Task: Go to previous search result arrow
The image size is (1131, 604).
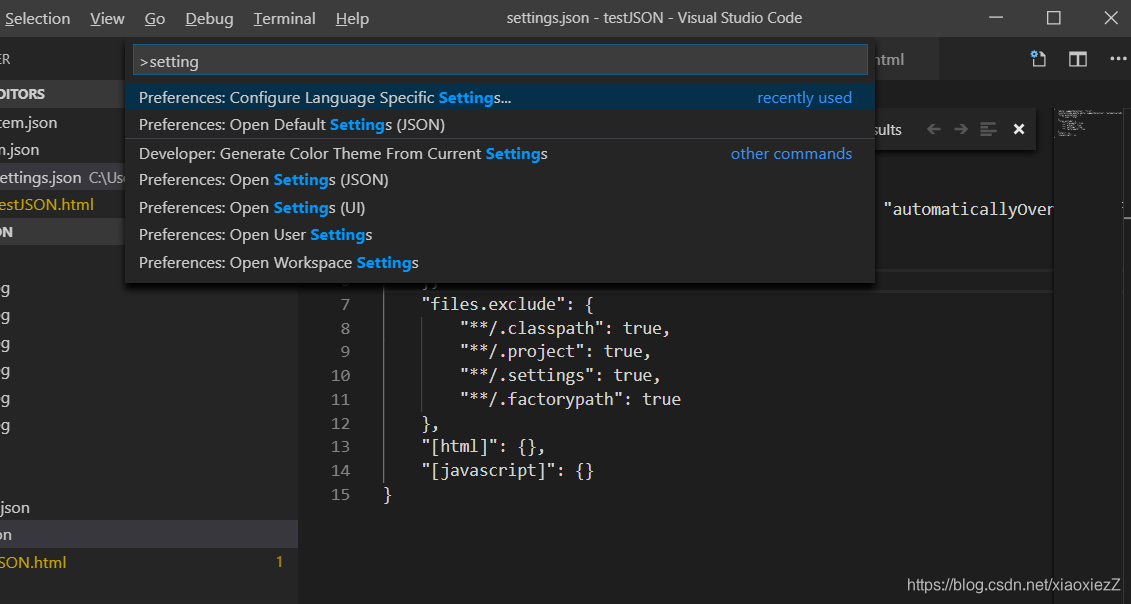Action: pos(932,129)
